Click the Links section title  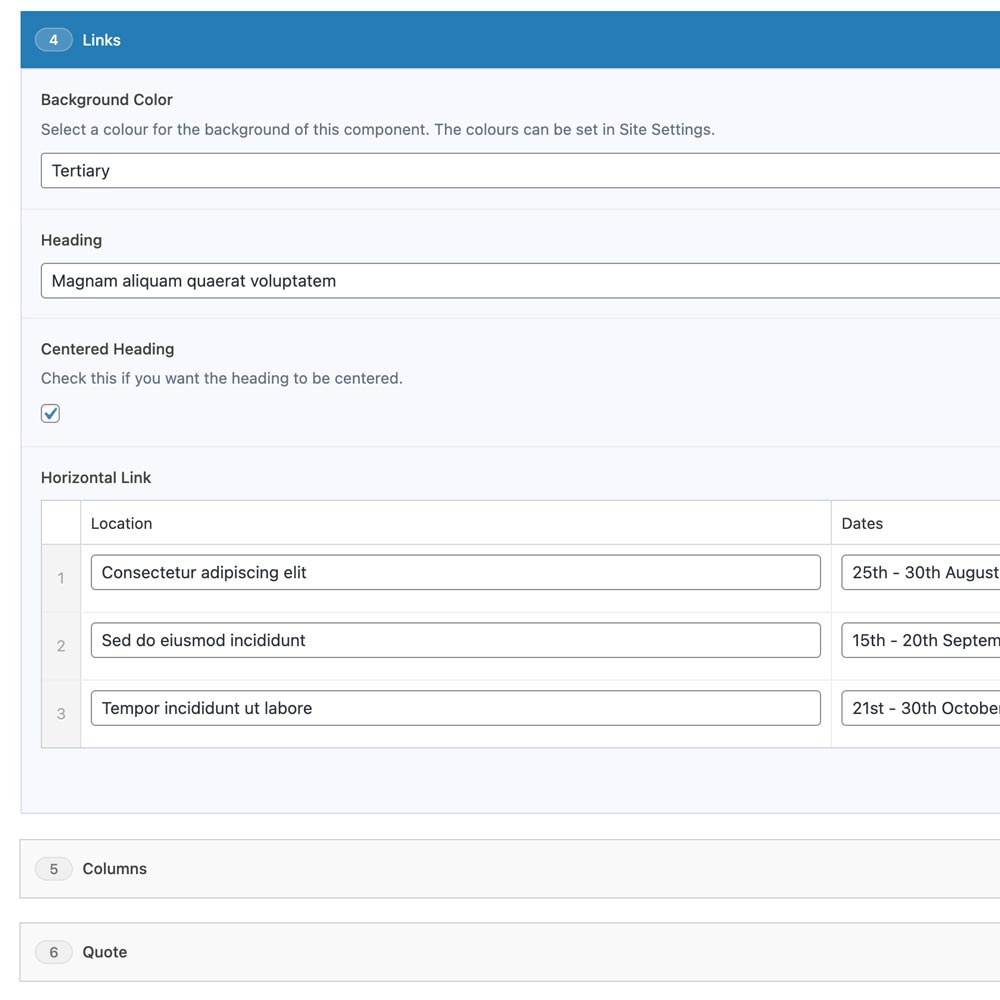click(101, 40)
